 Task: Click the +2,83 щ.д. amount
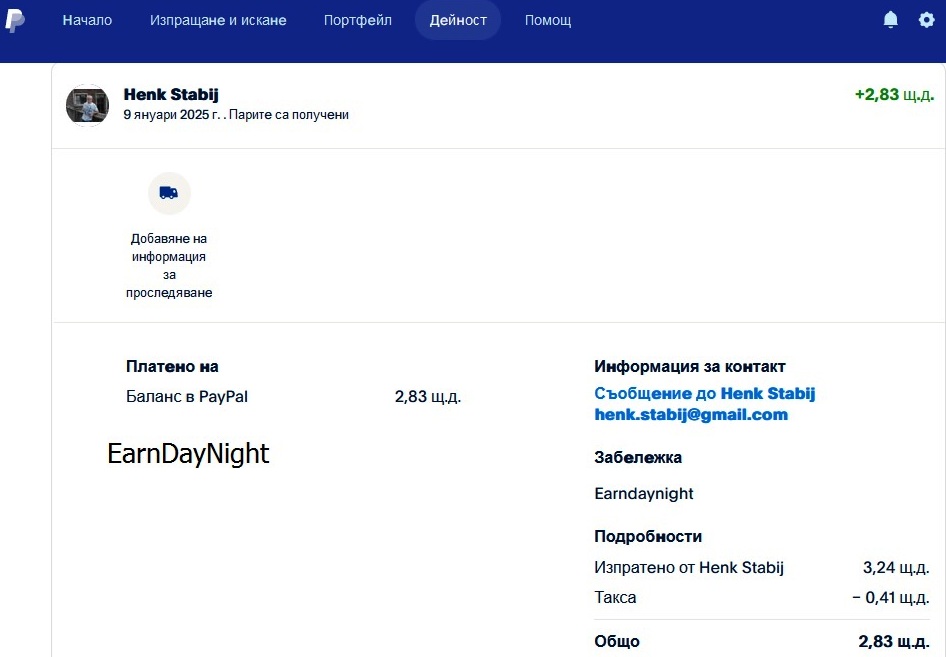(894, 94)
